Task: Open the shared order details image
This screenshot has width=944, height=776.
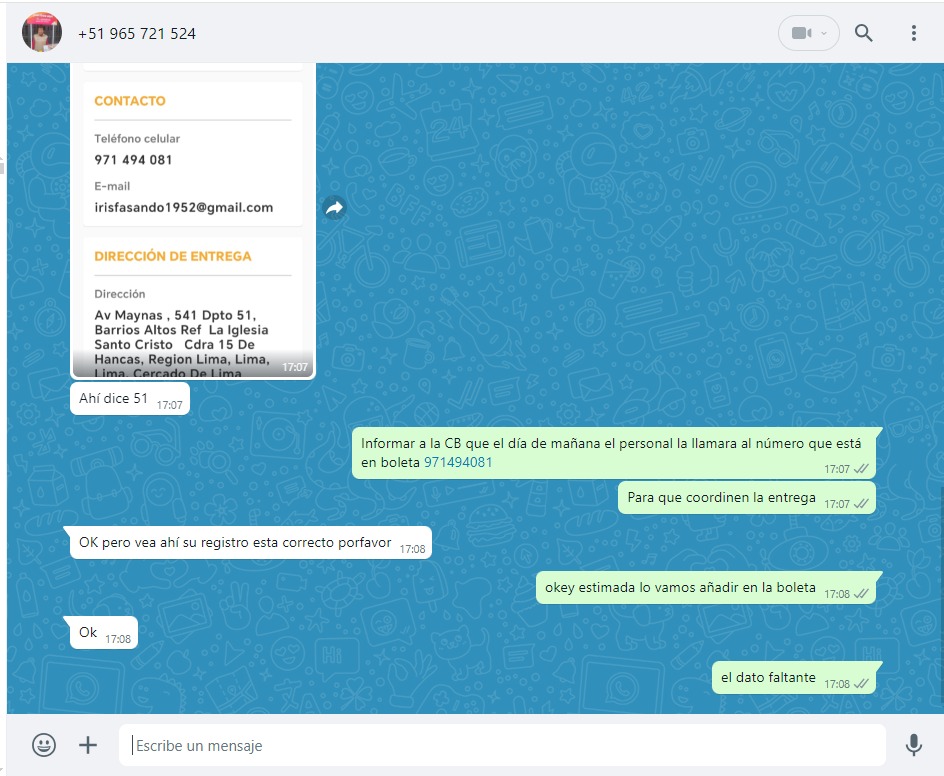Action: (193, 220)
